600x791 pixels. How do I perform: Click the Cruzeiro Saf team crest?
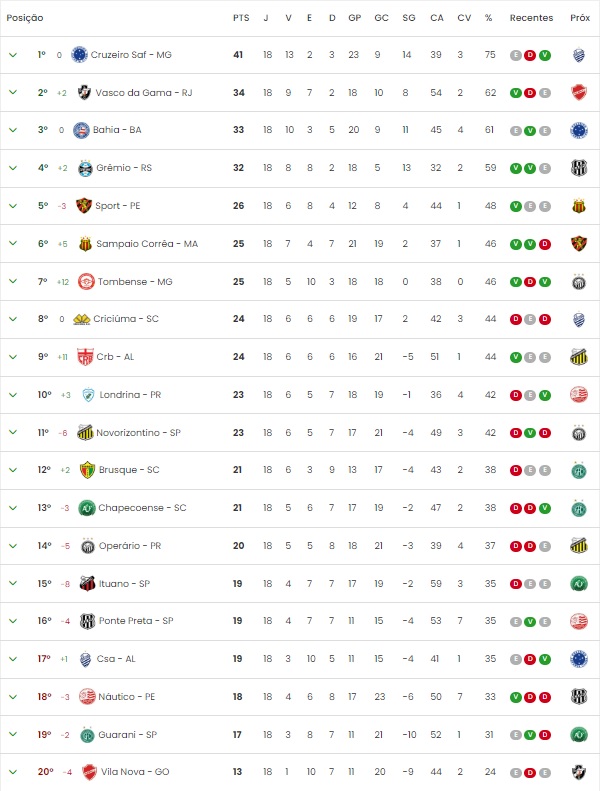point(79,55)
